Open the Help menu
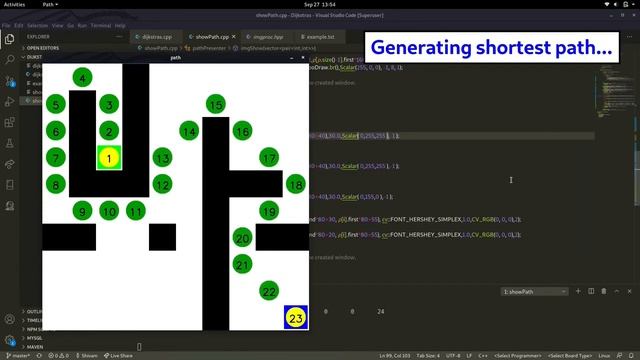 click(x=120, y=25)
